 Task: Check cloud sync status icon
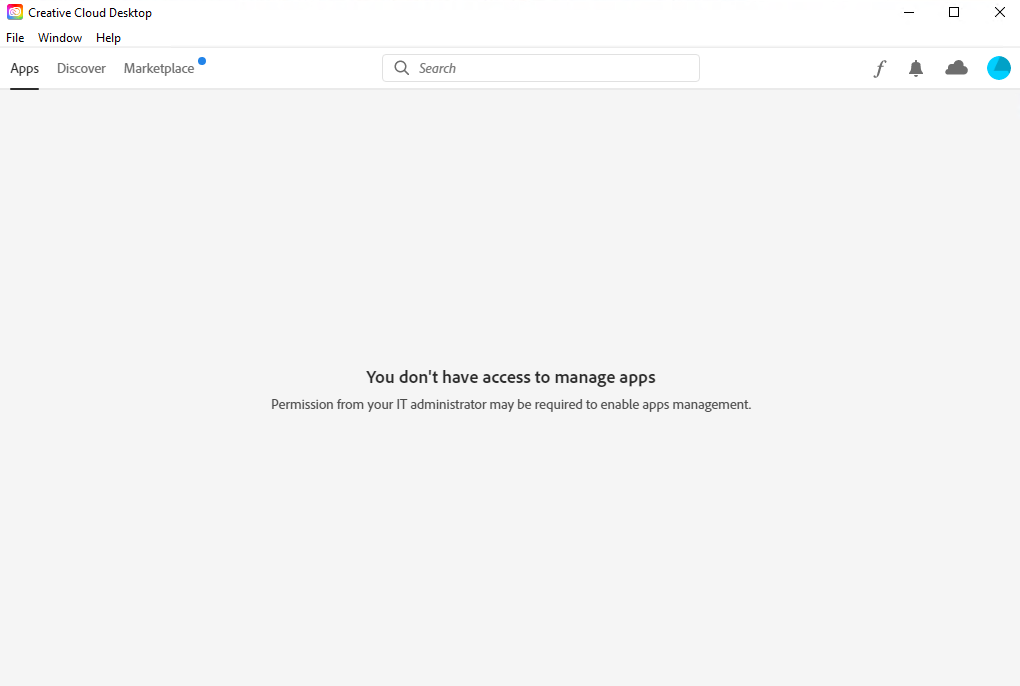957,68
